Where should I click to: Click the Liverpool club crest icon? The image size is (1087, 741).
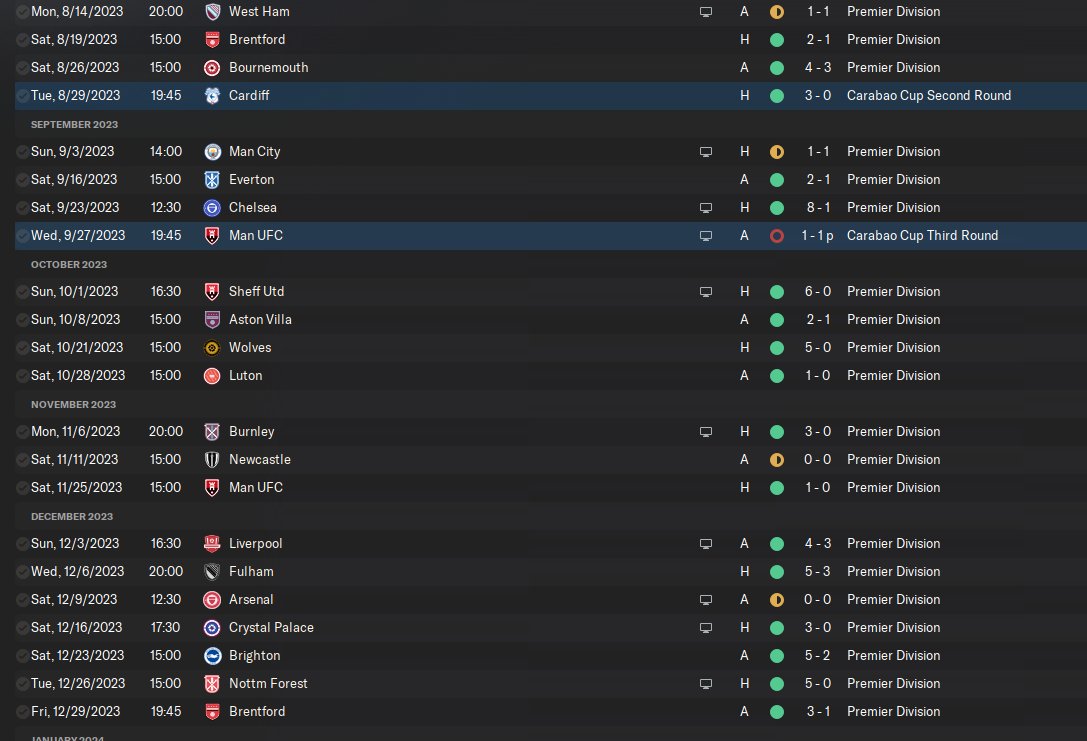(x=212, y=544)
